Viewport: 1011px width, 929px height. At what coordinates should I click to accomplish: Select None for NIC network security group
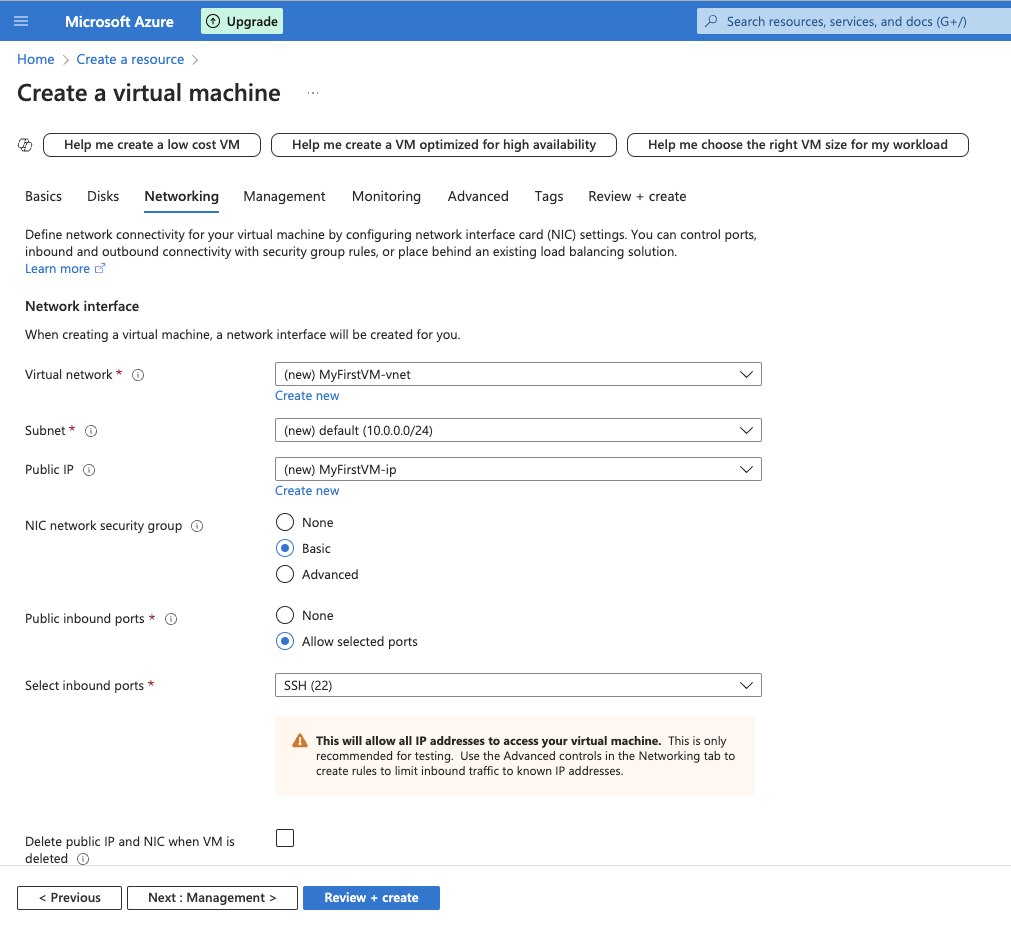(x=284, y=522)
